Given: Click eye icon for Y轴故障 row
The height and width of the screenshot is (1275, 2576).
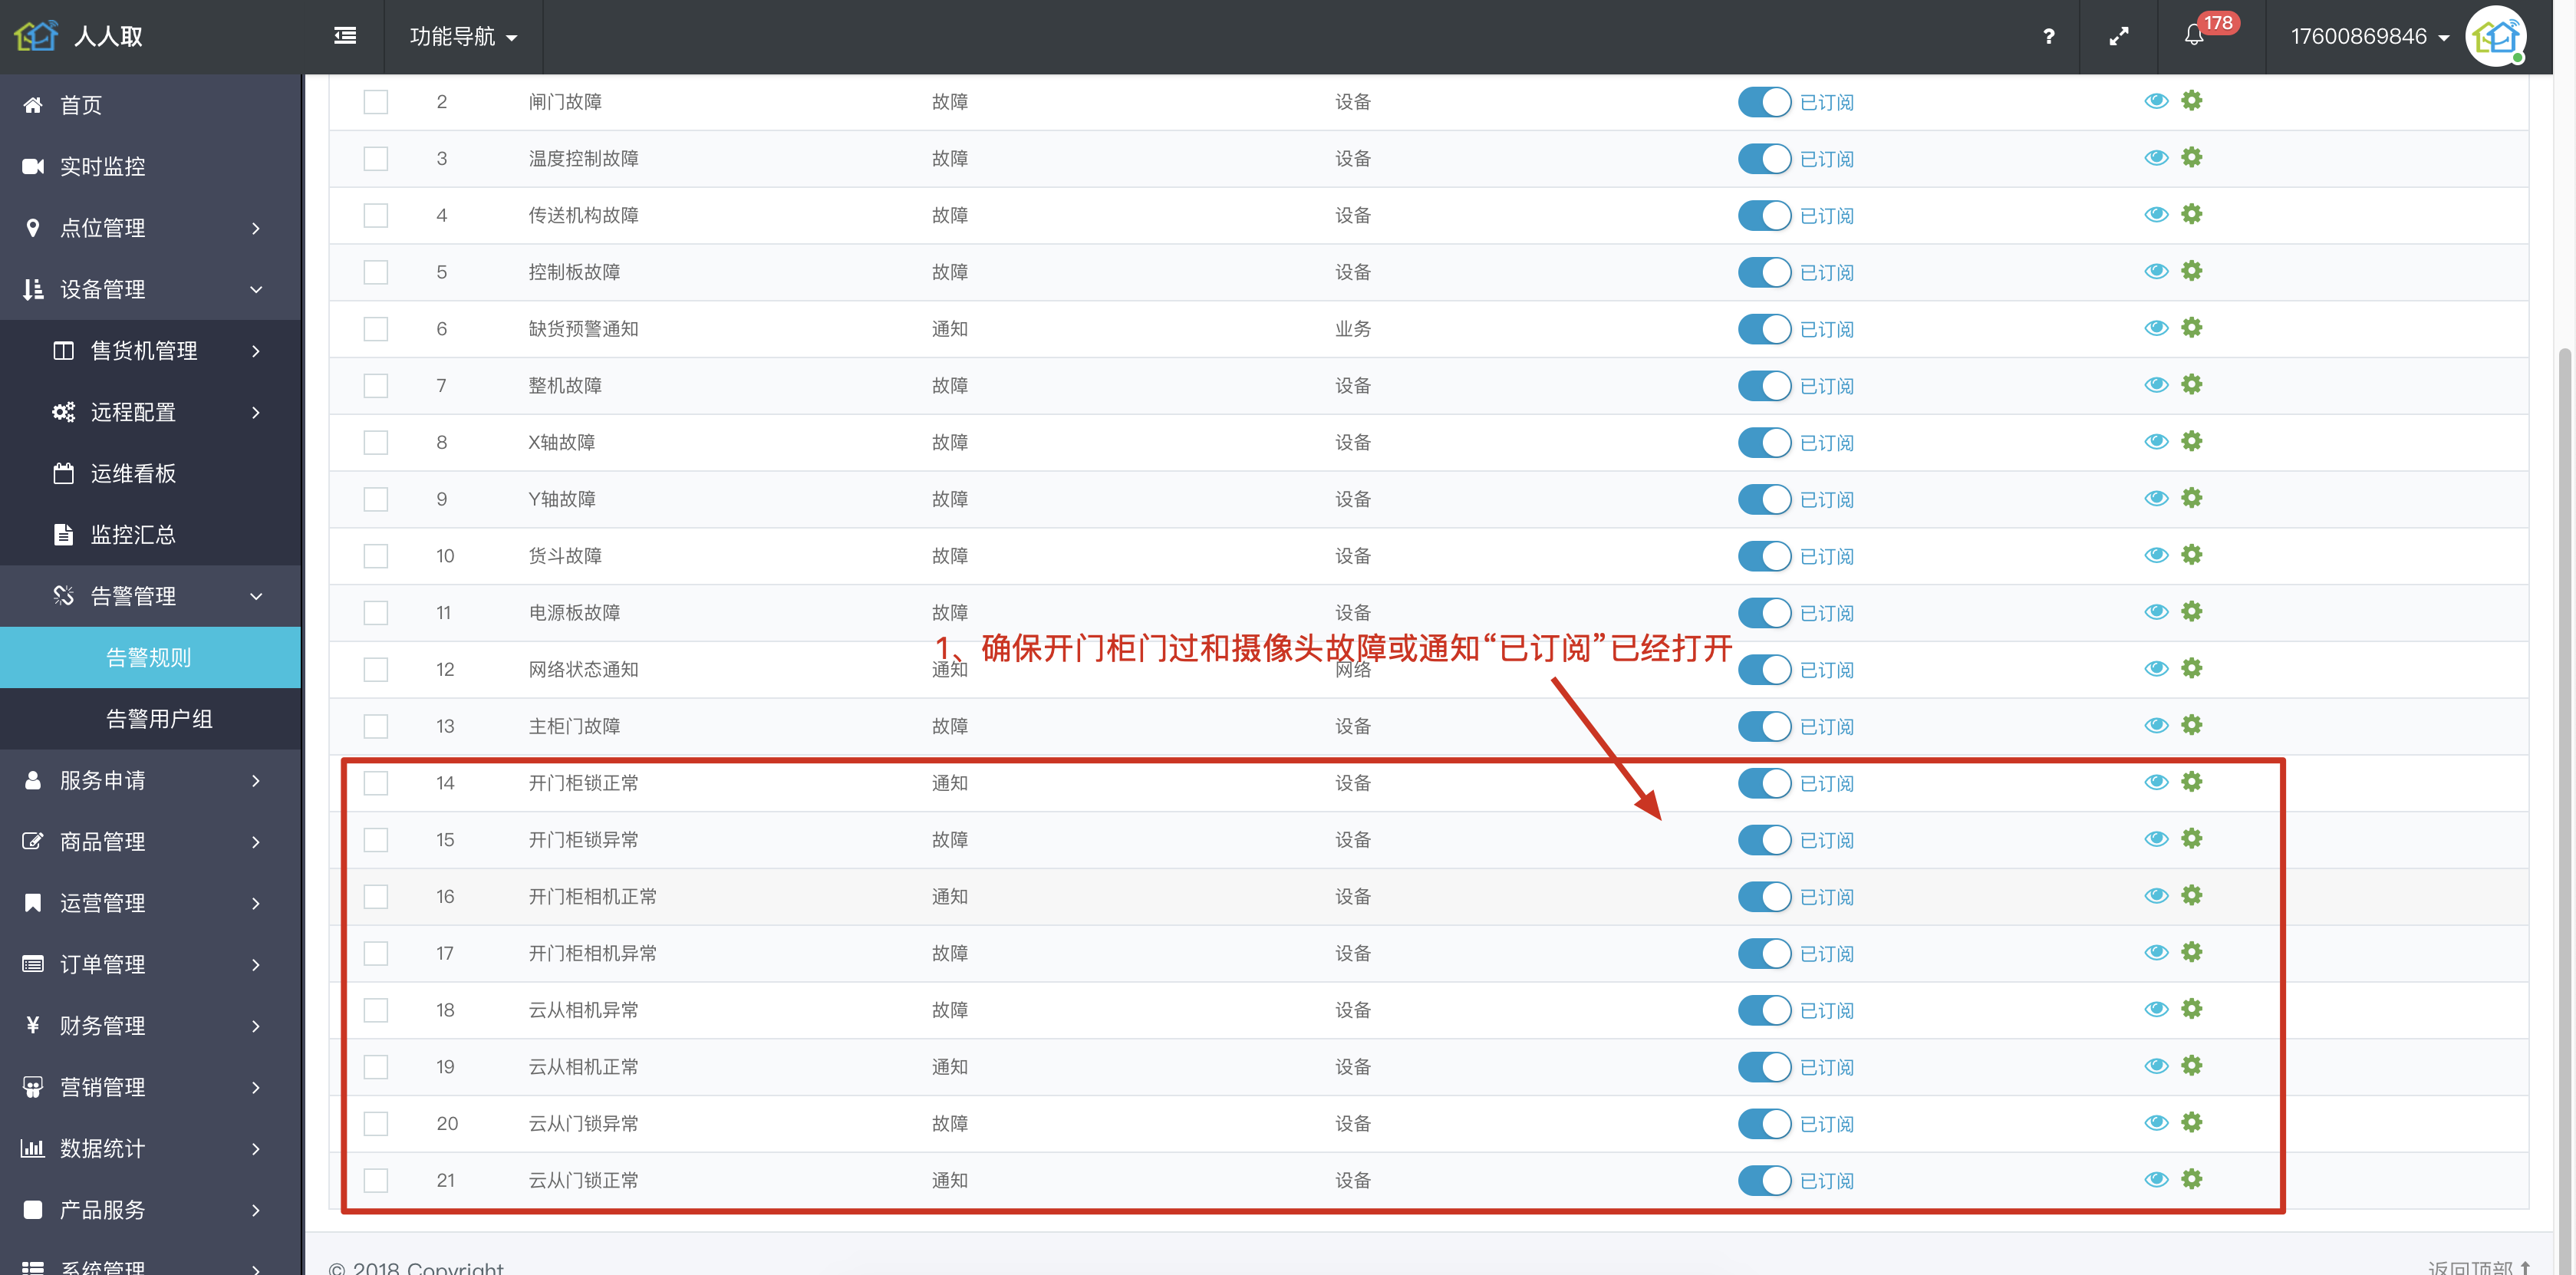Looking at the screenshot, I should (2156, 499).
